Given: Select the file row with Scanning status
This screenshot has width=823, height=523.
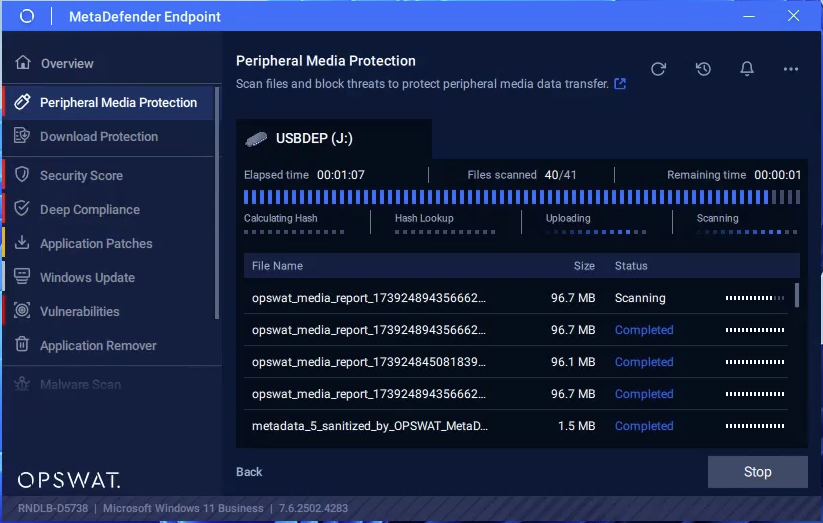Looking at the screenshot, I should [x=516, y=298].
